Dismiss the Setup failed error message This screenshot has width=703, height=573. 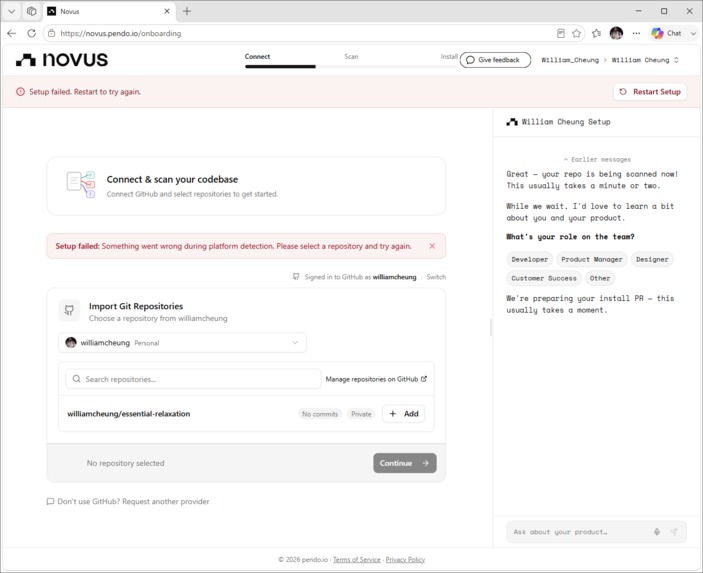coord(432,246)
